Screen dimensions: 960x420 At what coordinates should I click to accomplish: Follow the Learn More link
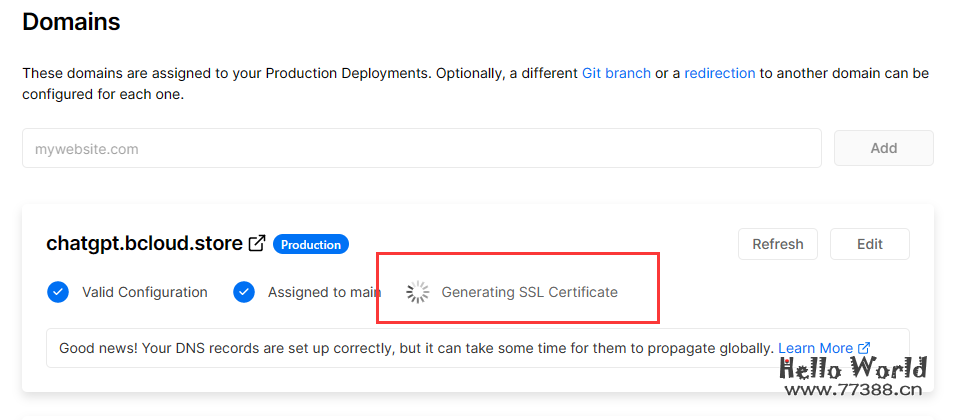(x=815, y=348)
